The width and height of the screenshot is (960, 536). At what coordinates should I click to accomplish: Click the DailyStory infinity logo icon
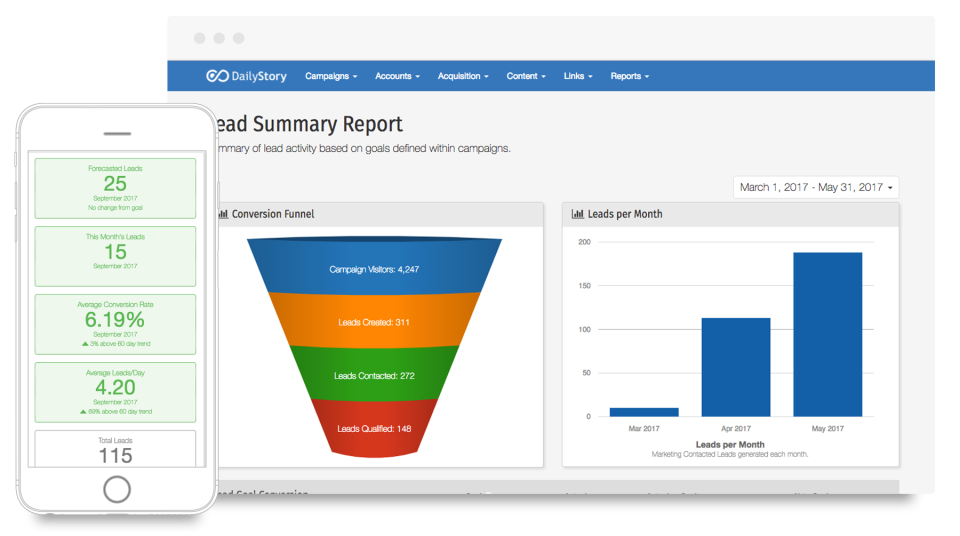pyautogui.click(x=217, y=76)
